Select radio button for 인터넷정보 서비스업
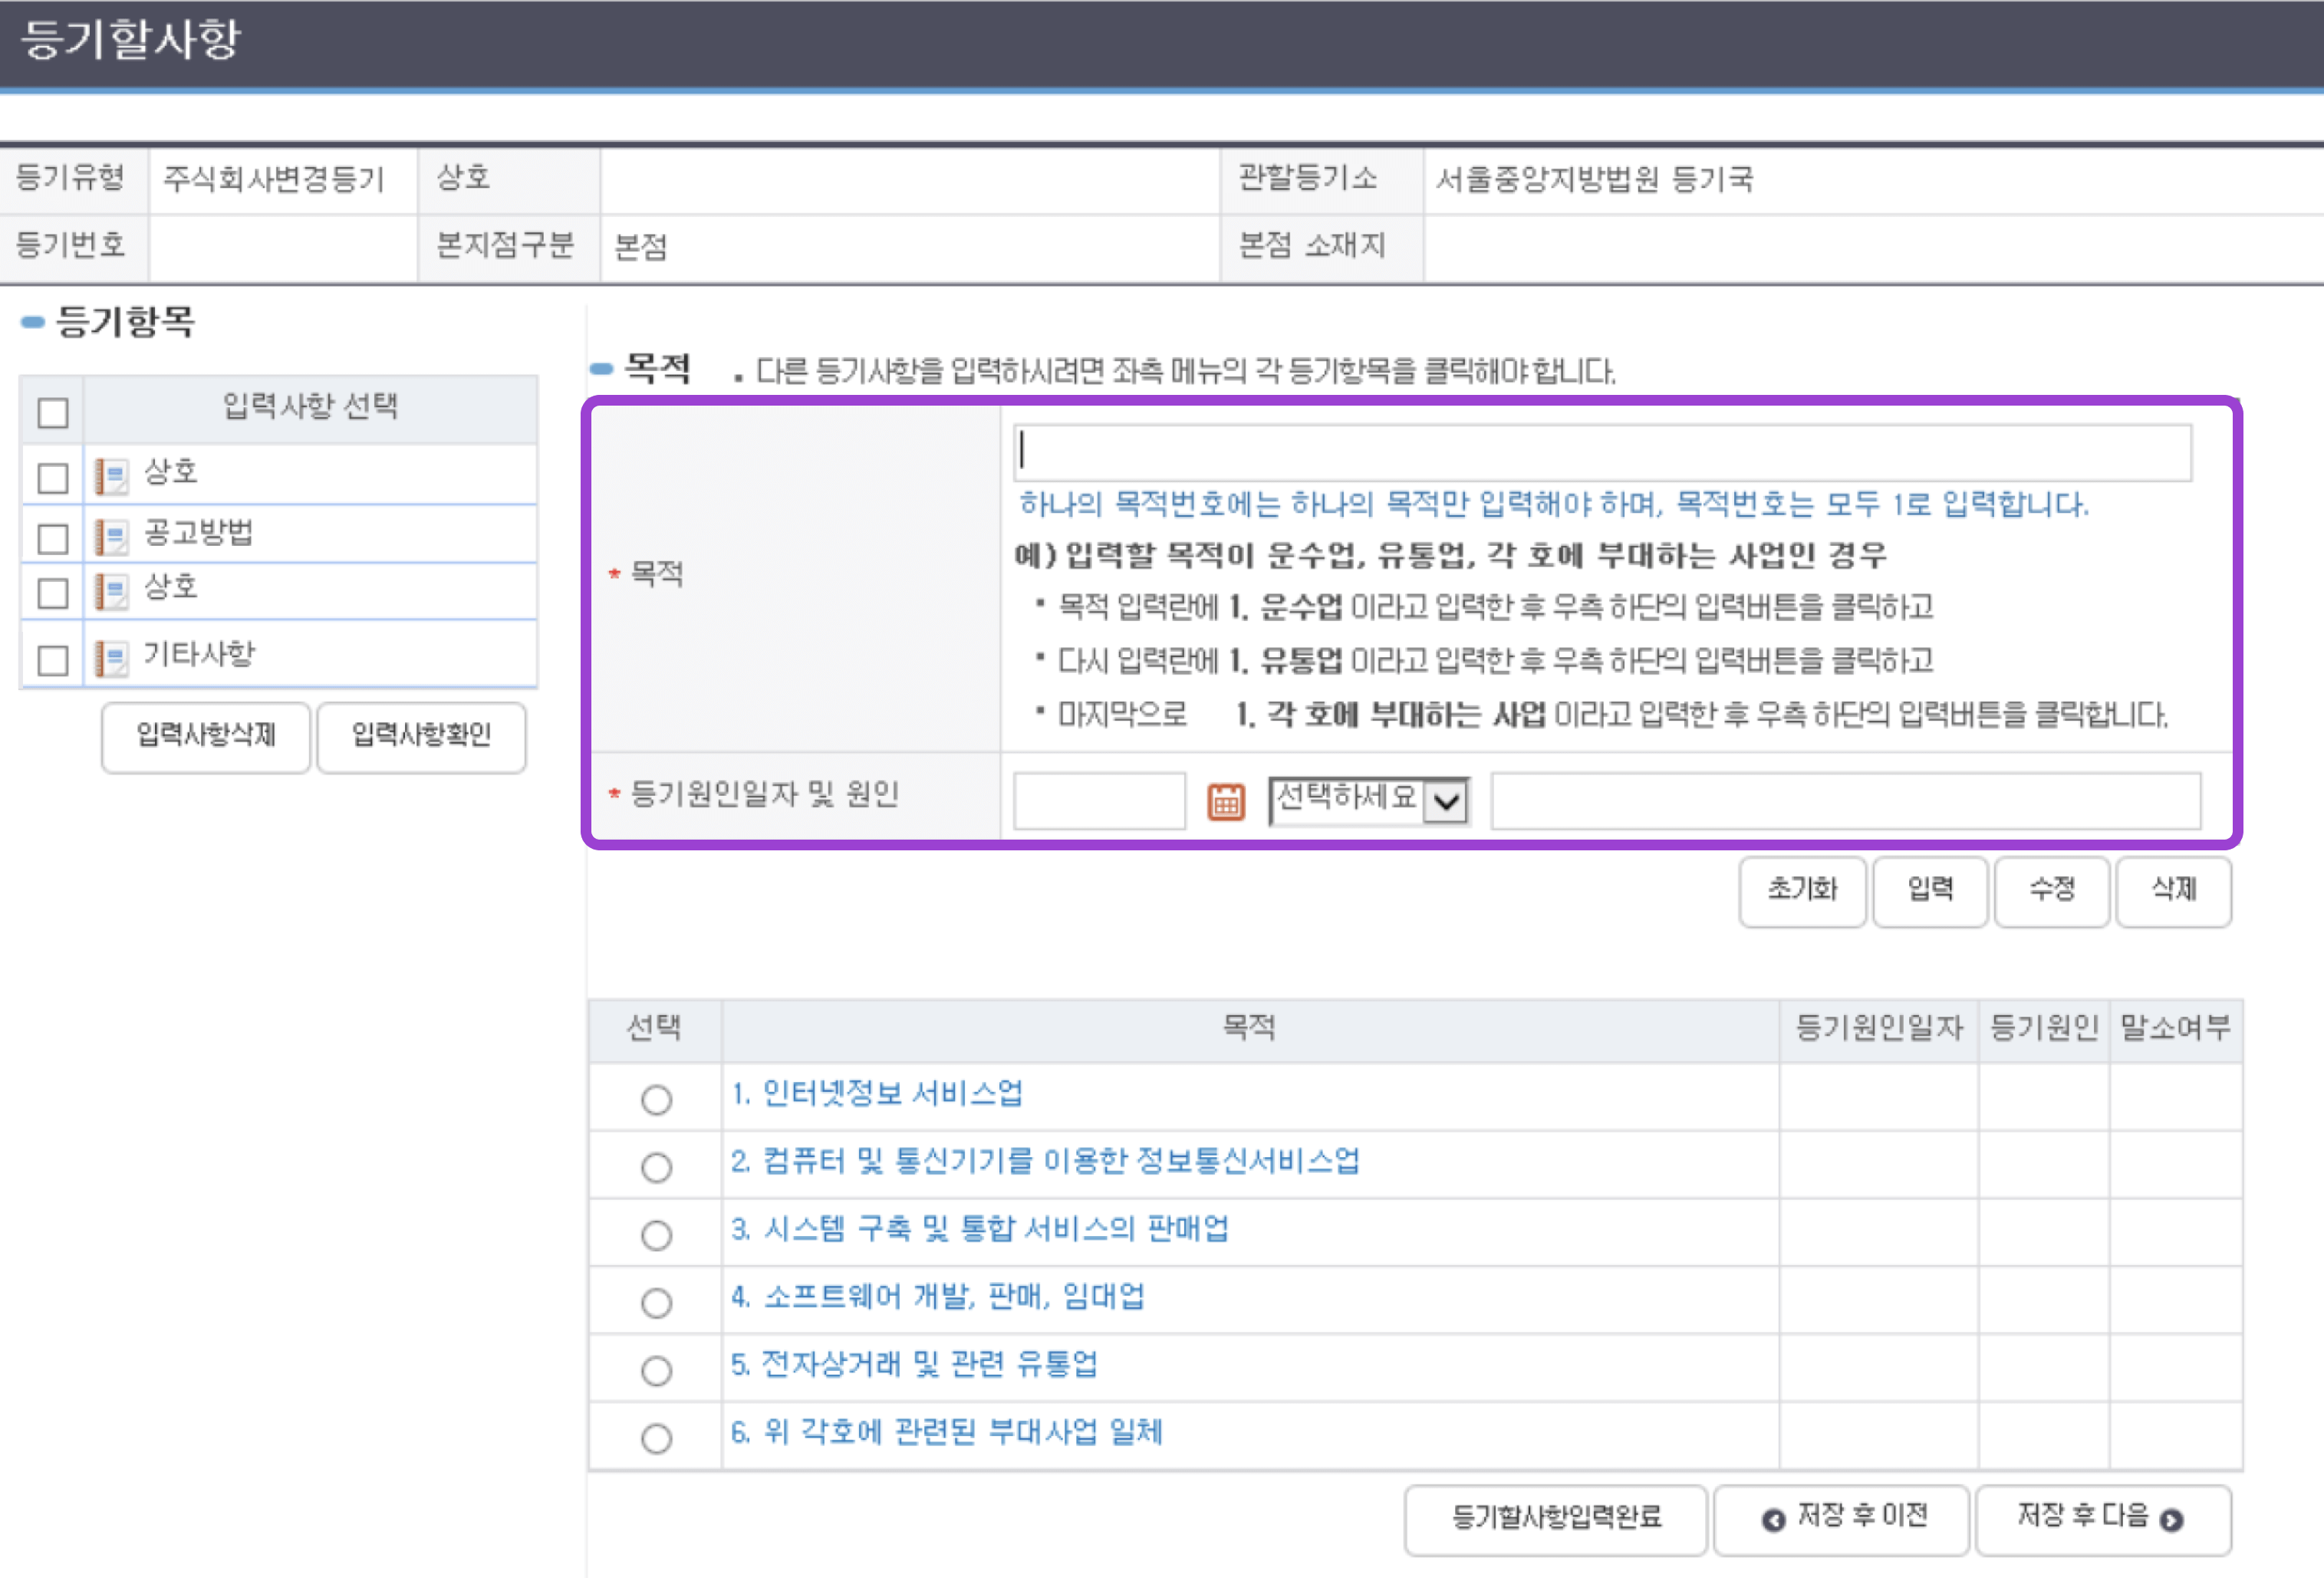The width and height of the screenshot is (2324, 1578). (x=656, y=1099)
